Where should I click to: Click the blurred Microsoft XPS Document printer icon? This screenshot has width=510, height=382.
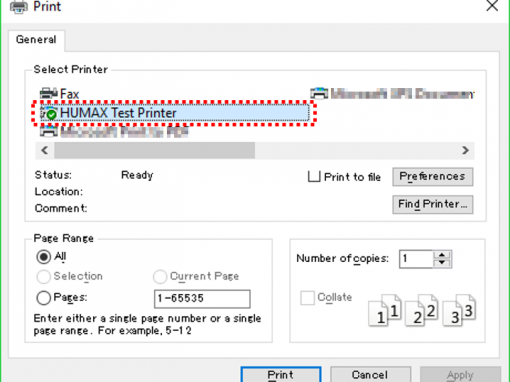coord(319,94)
